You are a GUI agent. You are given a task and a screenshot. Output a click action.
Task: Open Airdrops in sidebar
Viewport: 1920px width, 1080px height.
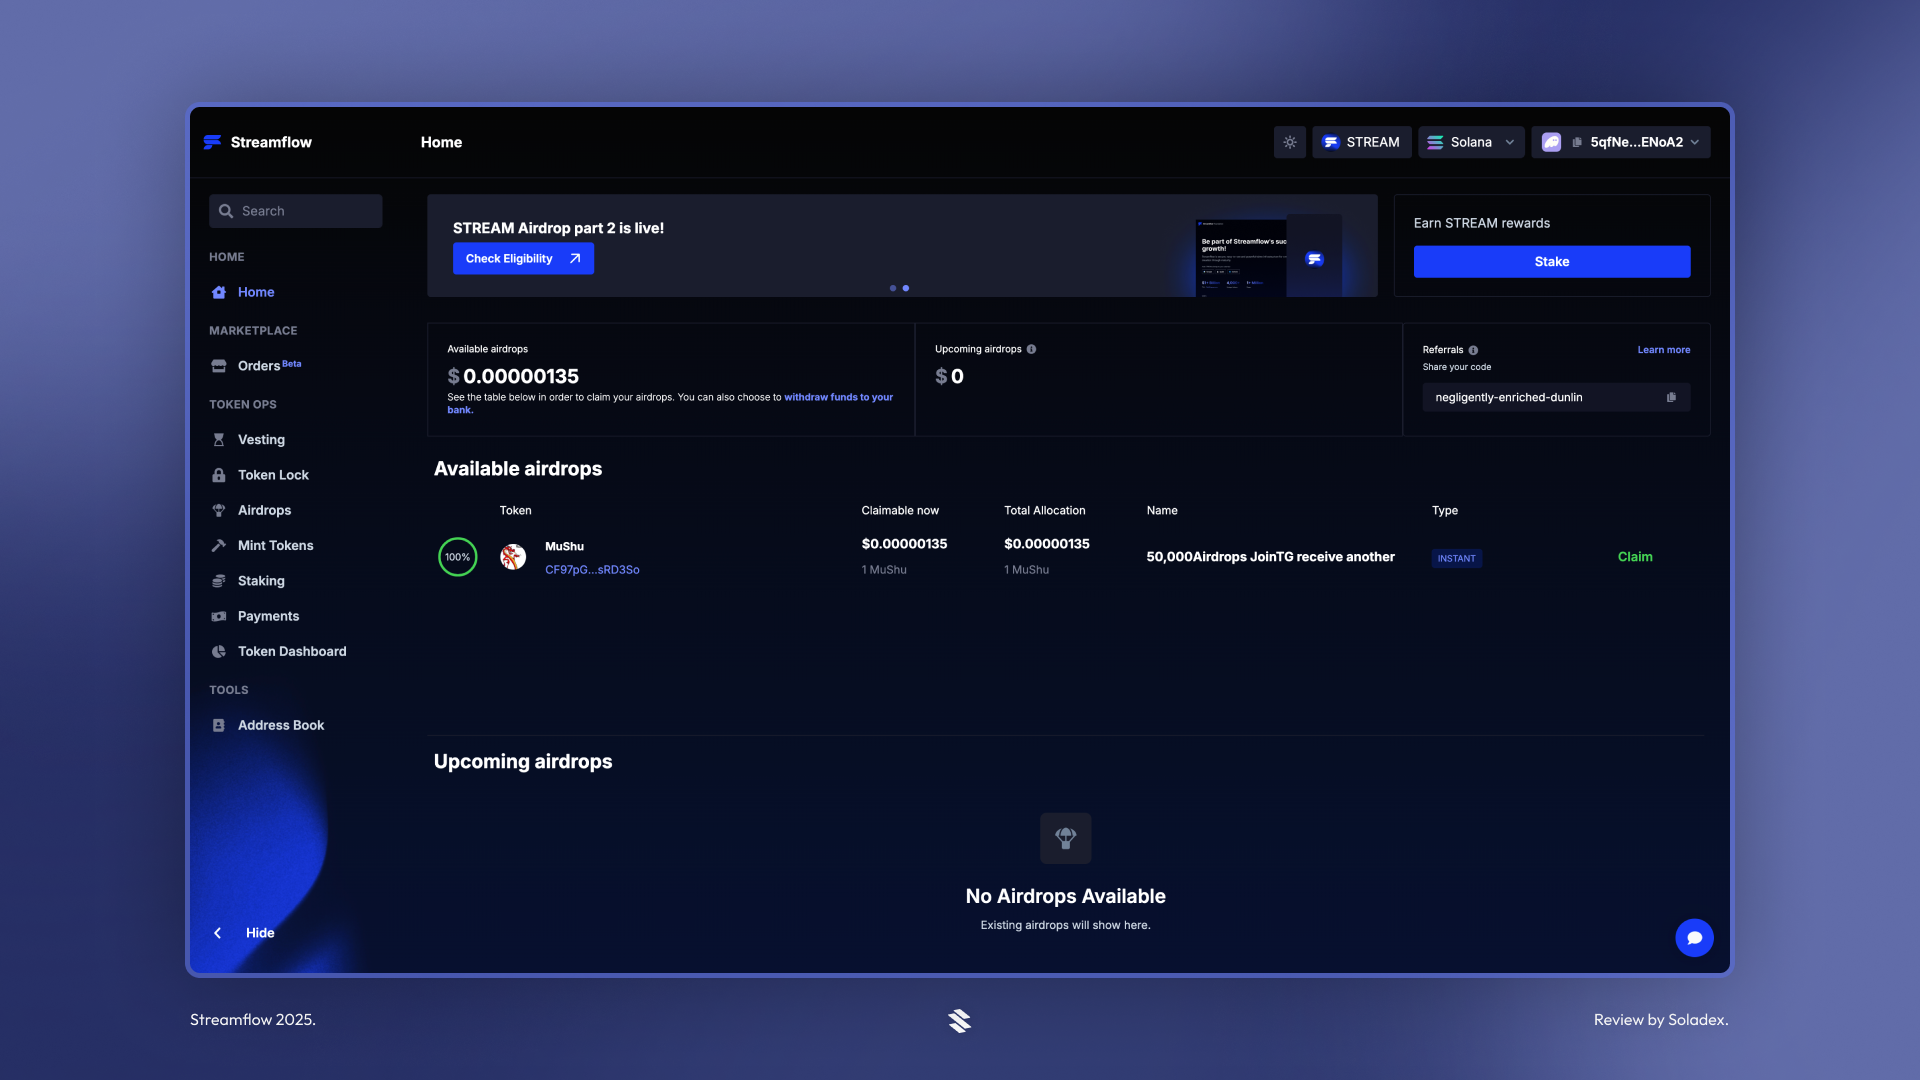point(264,510)
